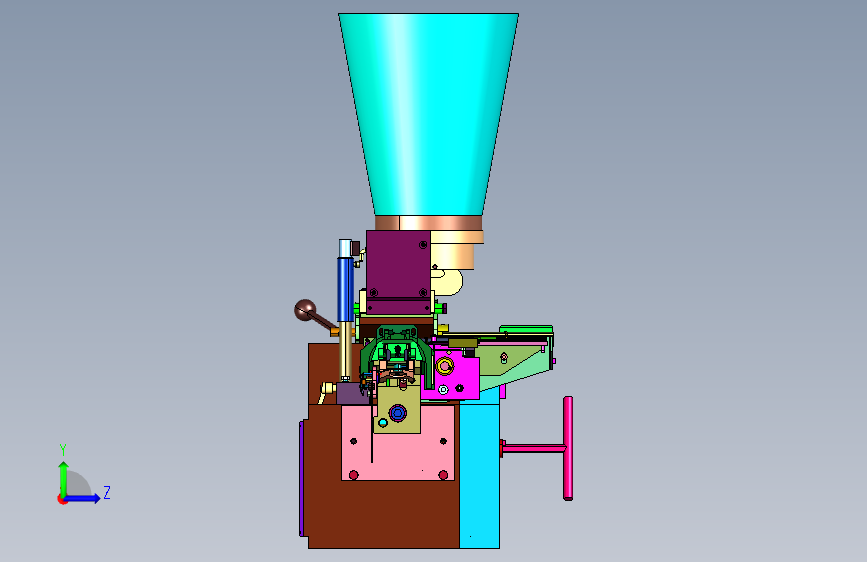This screenshot has height=562, width=867.
Task: Select the dark purple block under the hopper
Action: (x=398, y=273)
